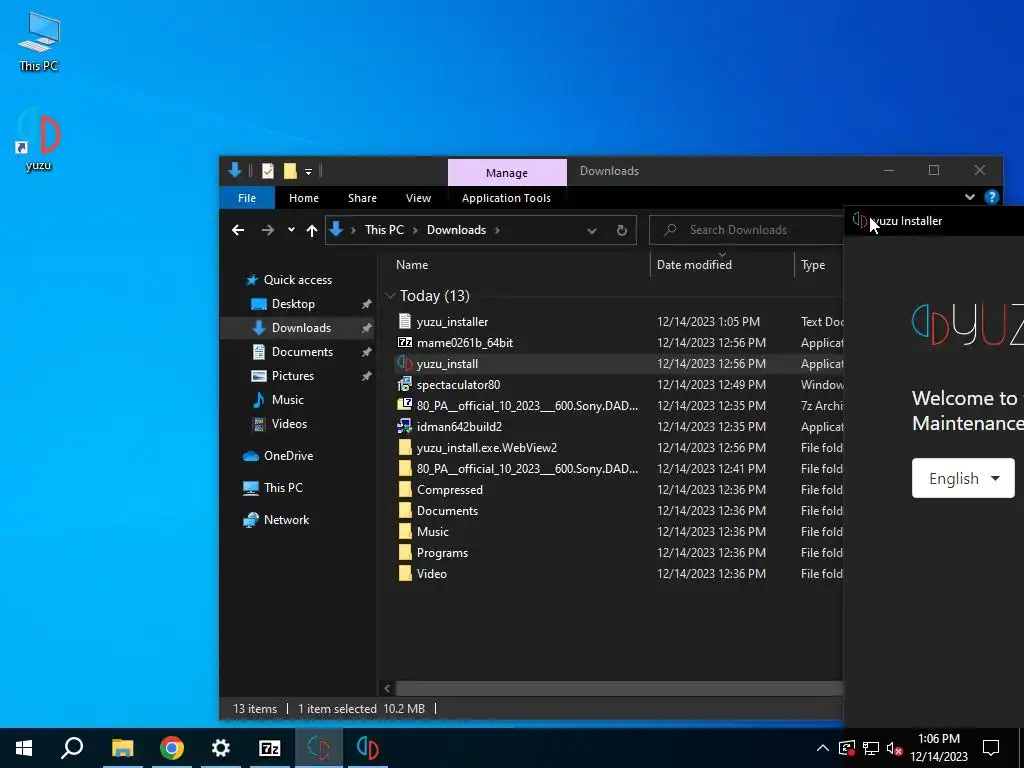Click New Folder icon in quick access toolbar
The image size is (1024, 768).
tap(290, 171)
